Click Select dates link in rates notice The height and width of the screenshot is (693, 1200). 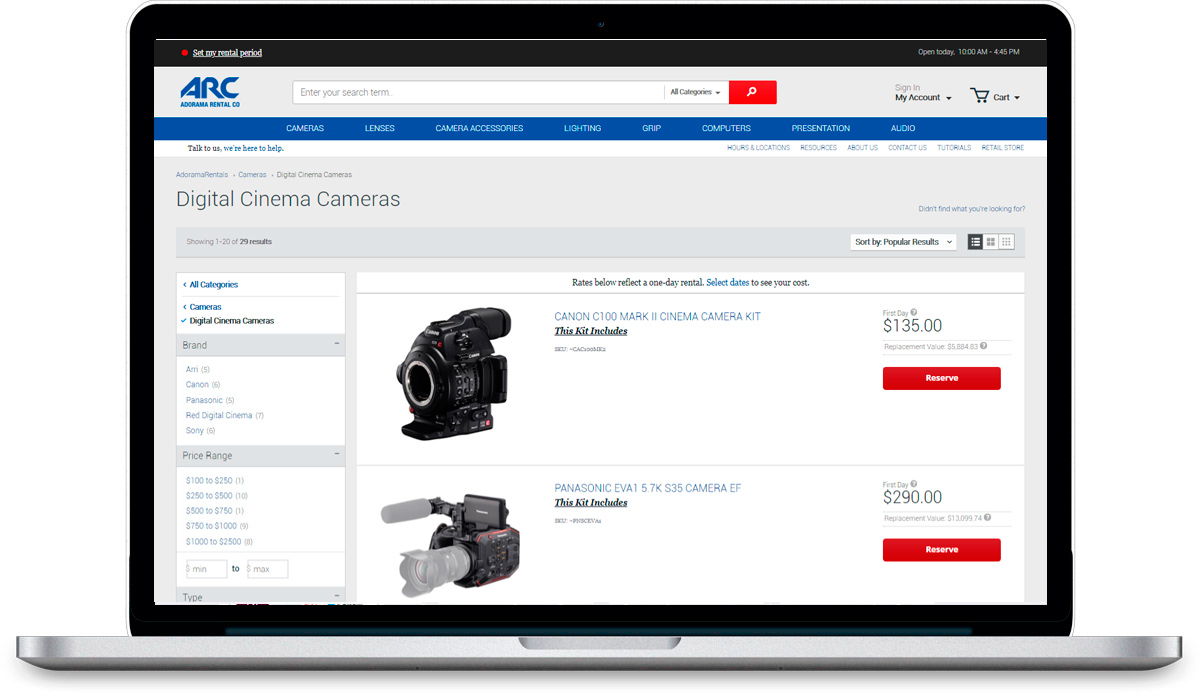pyautogui.click(x=727, y=283)
